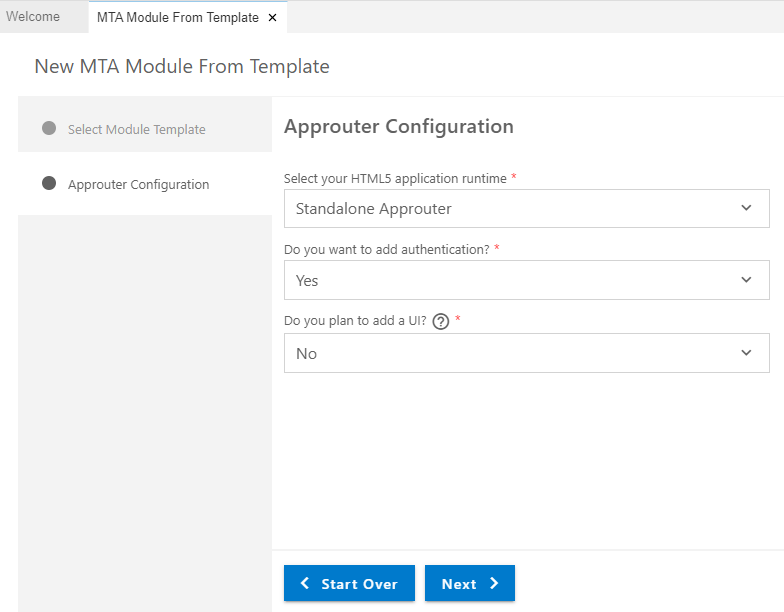Click chevron arrow of the Yes dropdown

[x=746, y=280]
